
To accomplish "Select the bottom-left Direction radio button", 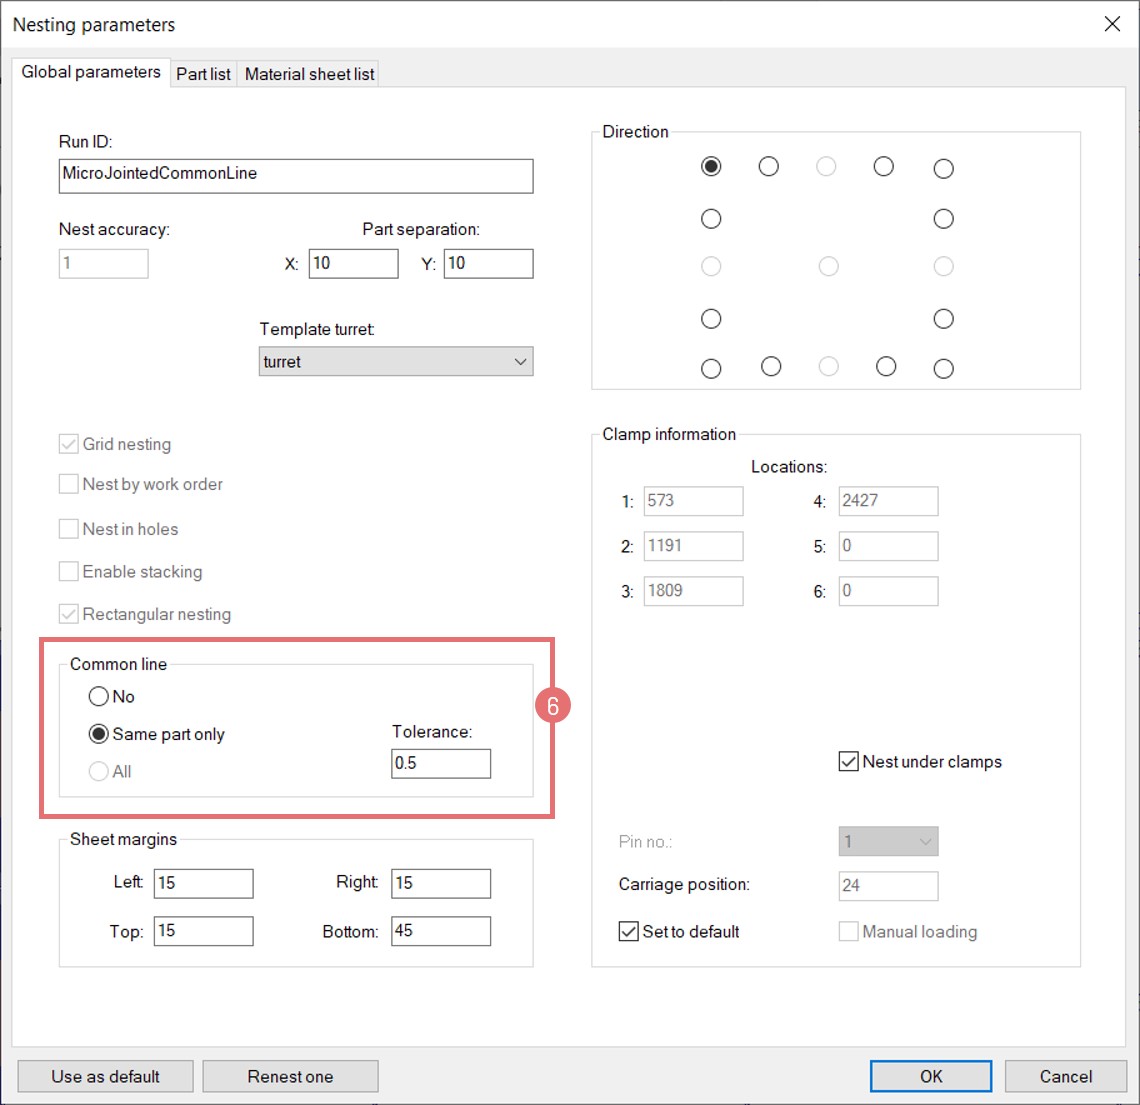I will 711,369.
